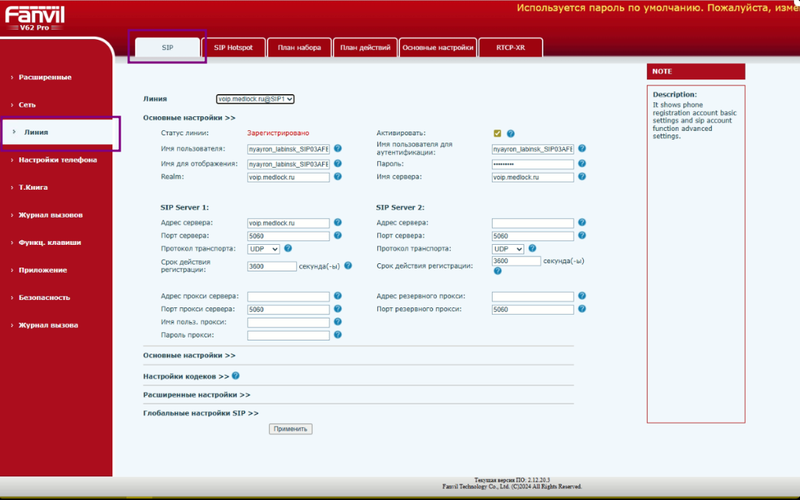The image size is (800, 500).
Task: Click help icon for Имя польз. прокси
Action: point(338,322)
